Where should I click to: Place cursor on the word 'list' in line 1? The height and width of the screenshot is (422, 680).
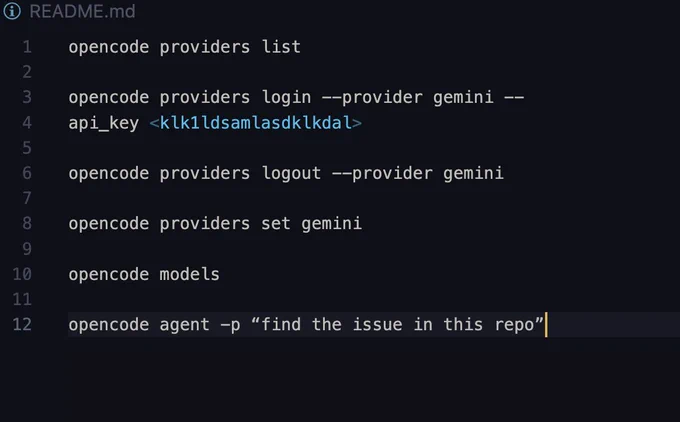(281, 47)
